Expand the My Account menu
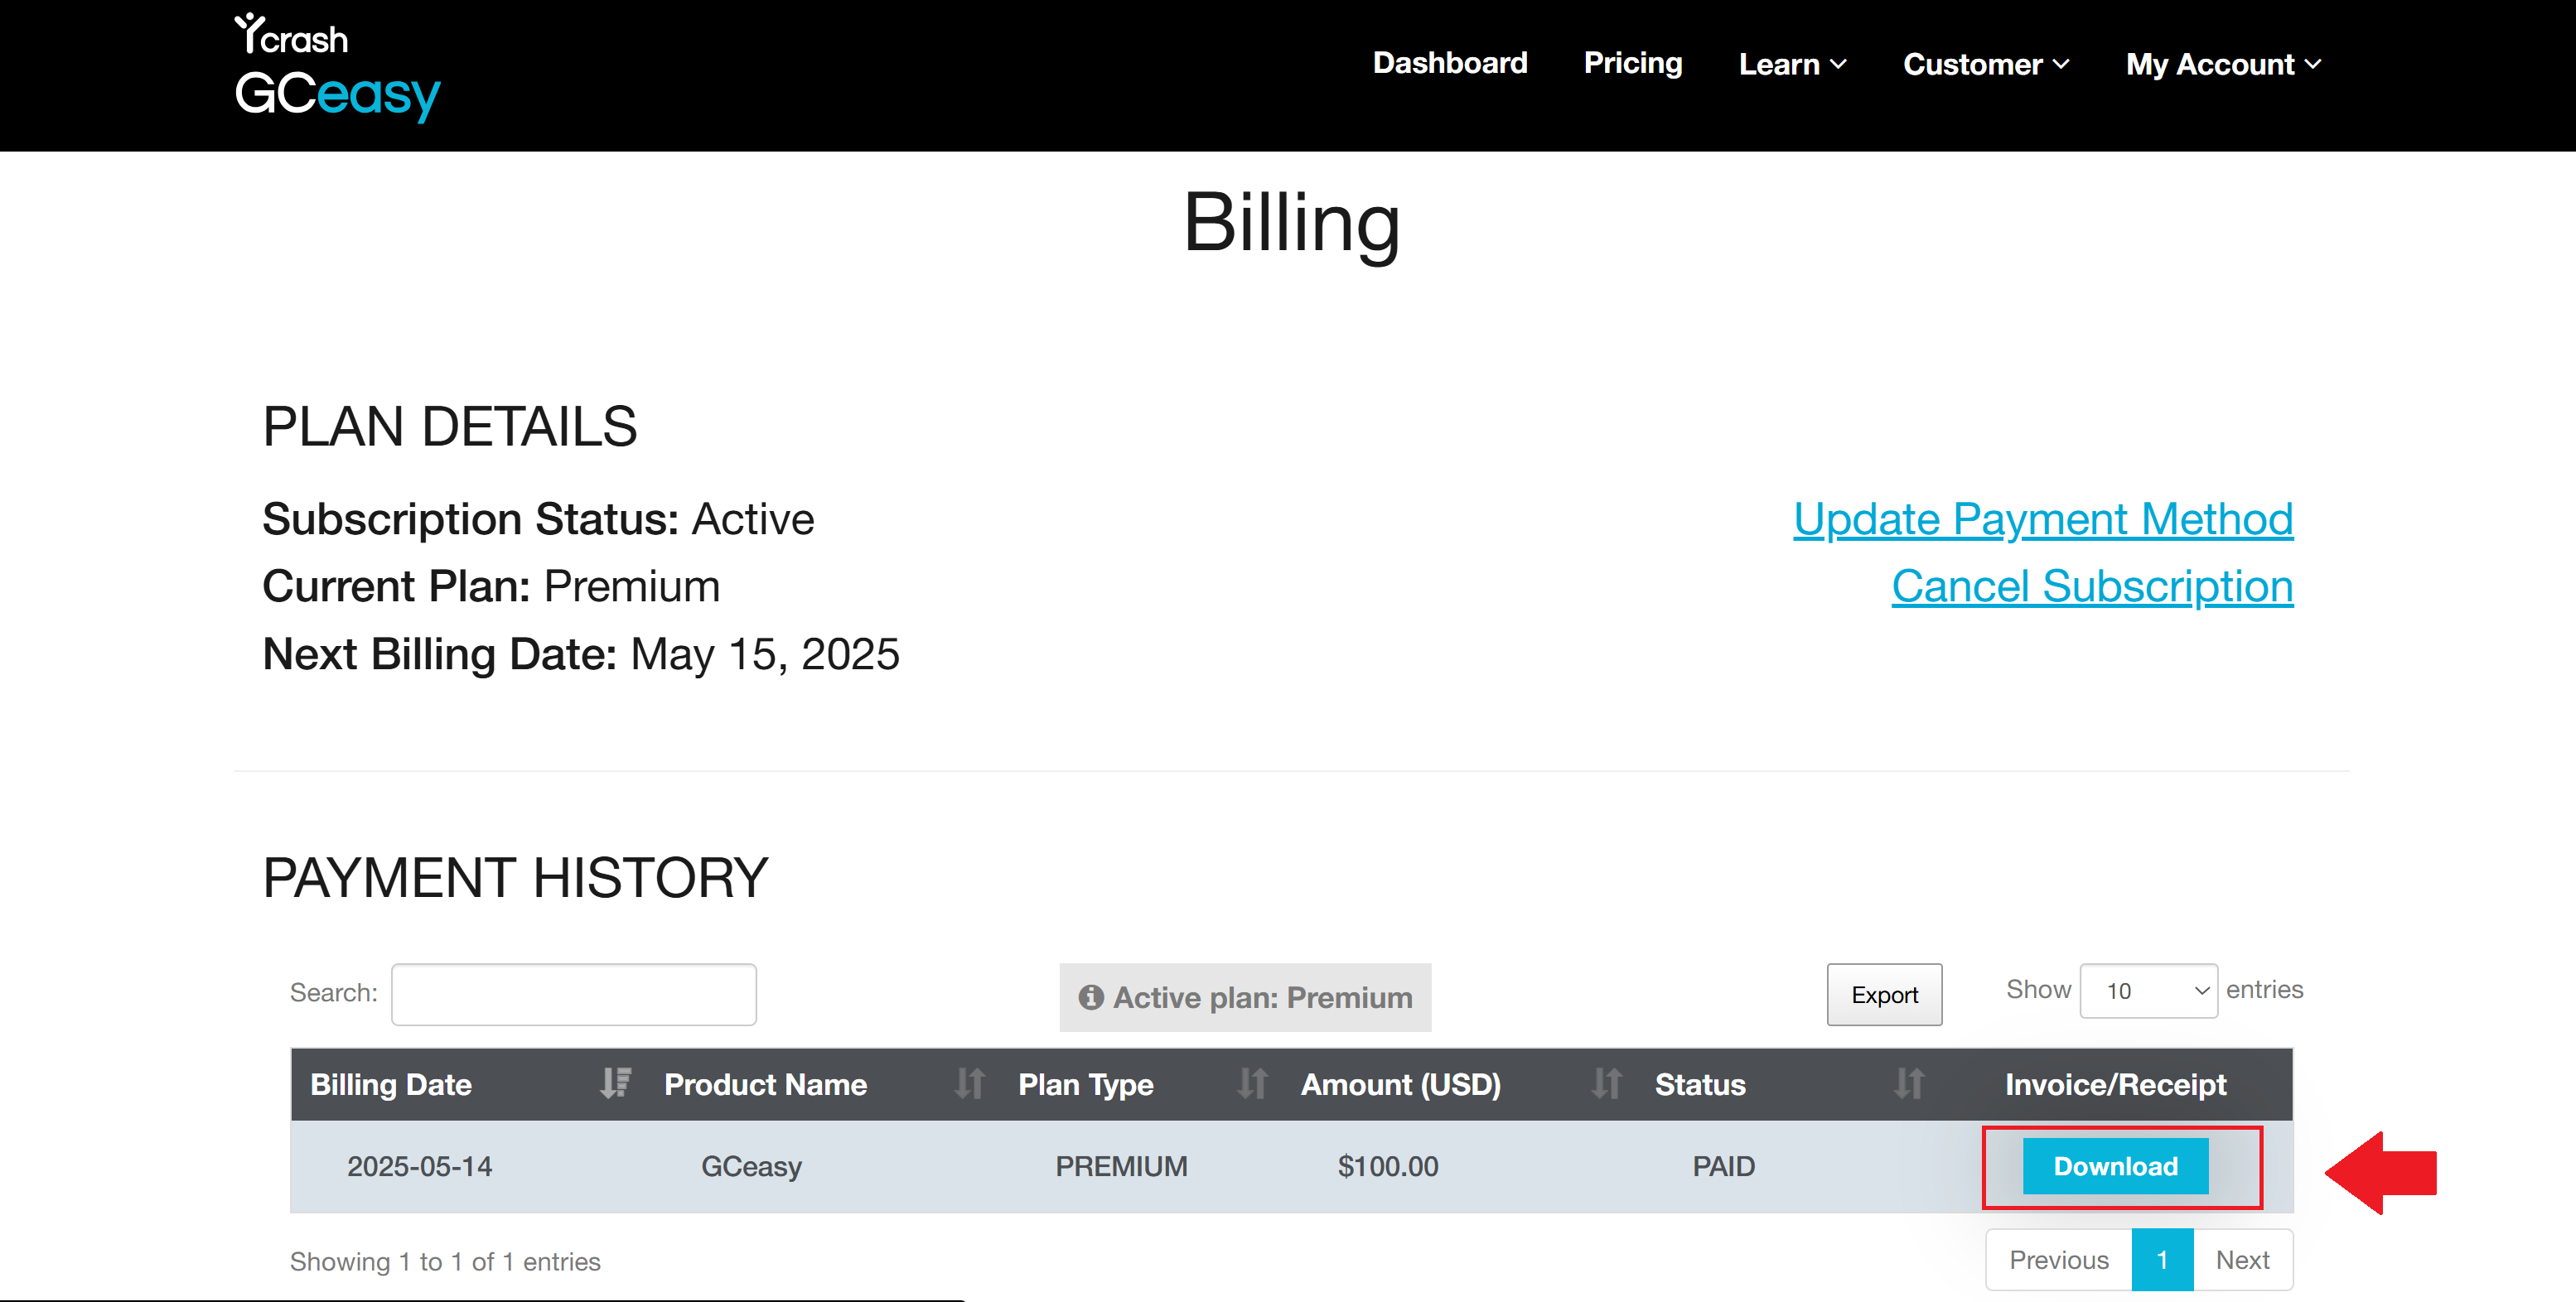This screenshot has height=1302, width=2576. point(2223,64)
